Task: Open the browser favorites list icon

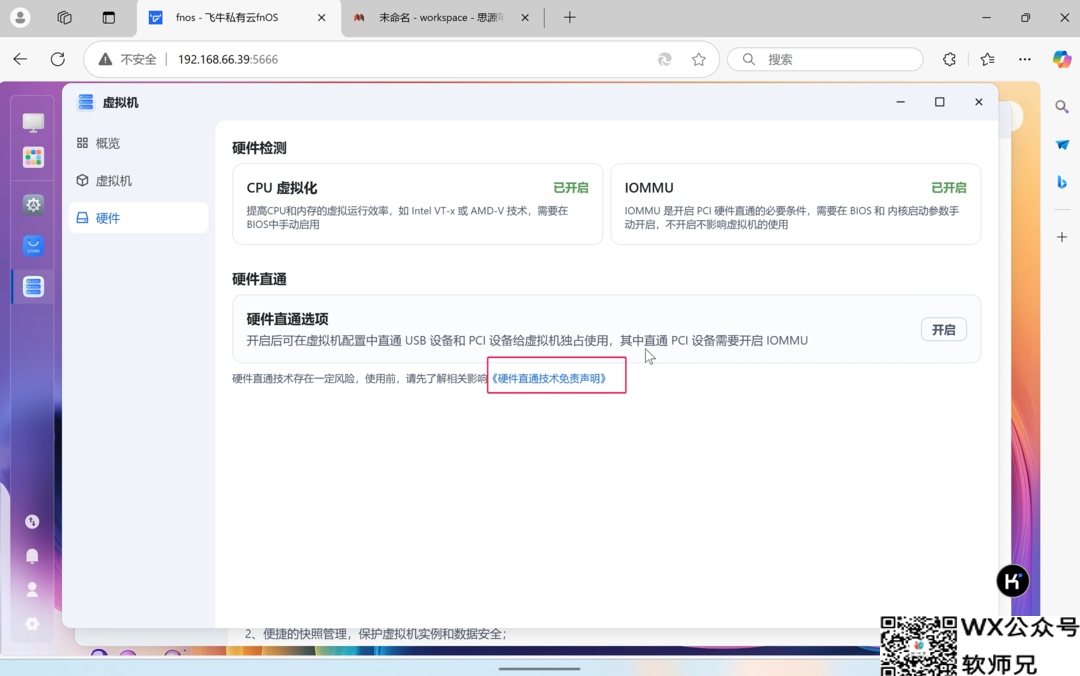Action: pyautogui.click(x=987, y=59)
